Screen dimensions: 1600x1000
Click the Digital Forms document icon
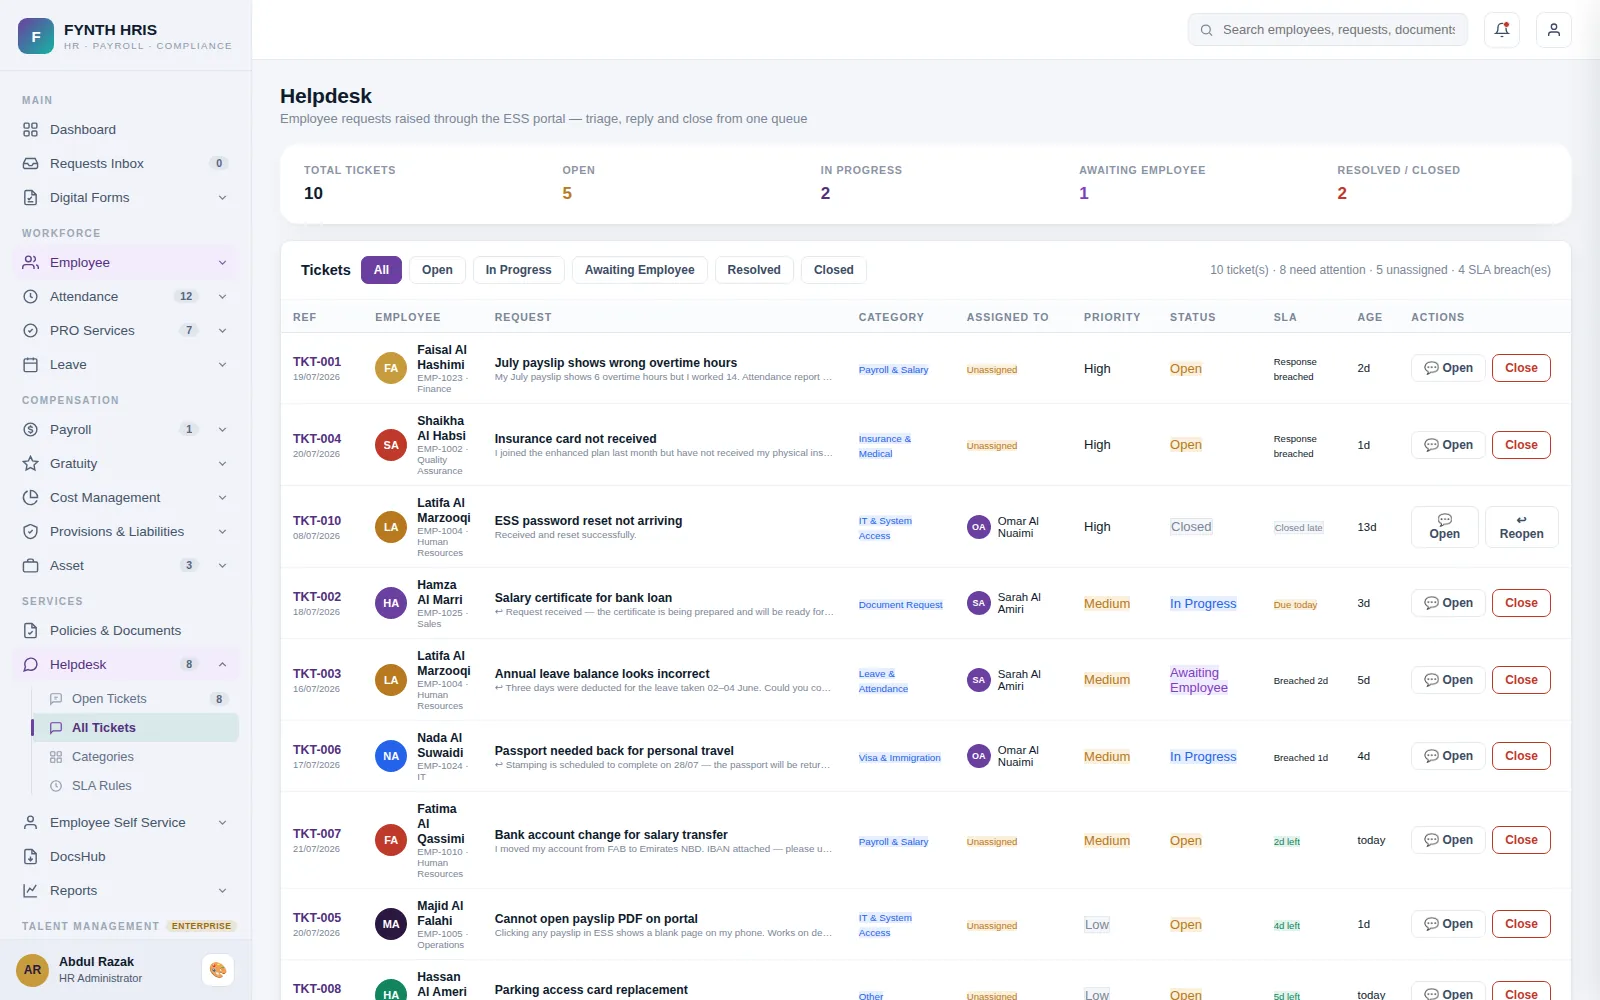(x=31, y=198)
